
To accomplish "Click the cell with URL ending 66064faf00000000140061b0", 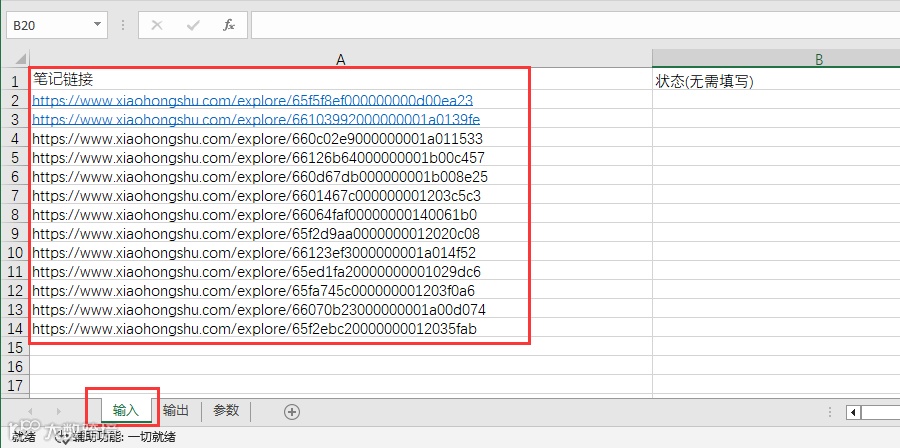I will point(341,215).
